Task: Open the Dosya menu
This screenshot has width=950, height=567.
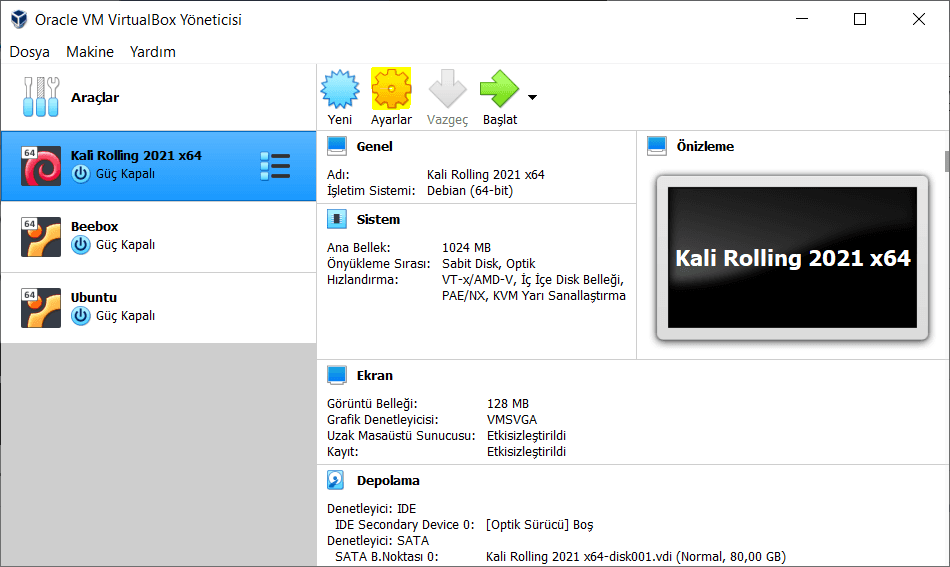Action: click(x=29, y=52)
